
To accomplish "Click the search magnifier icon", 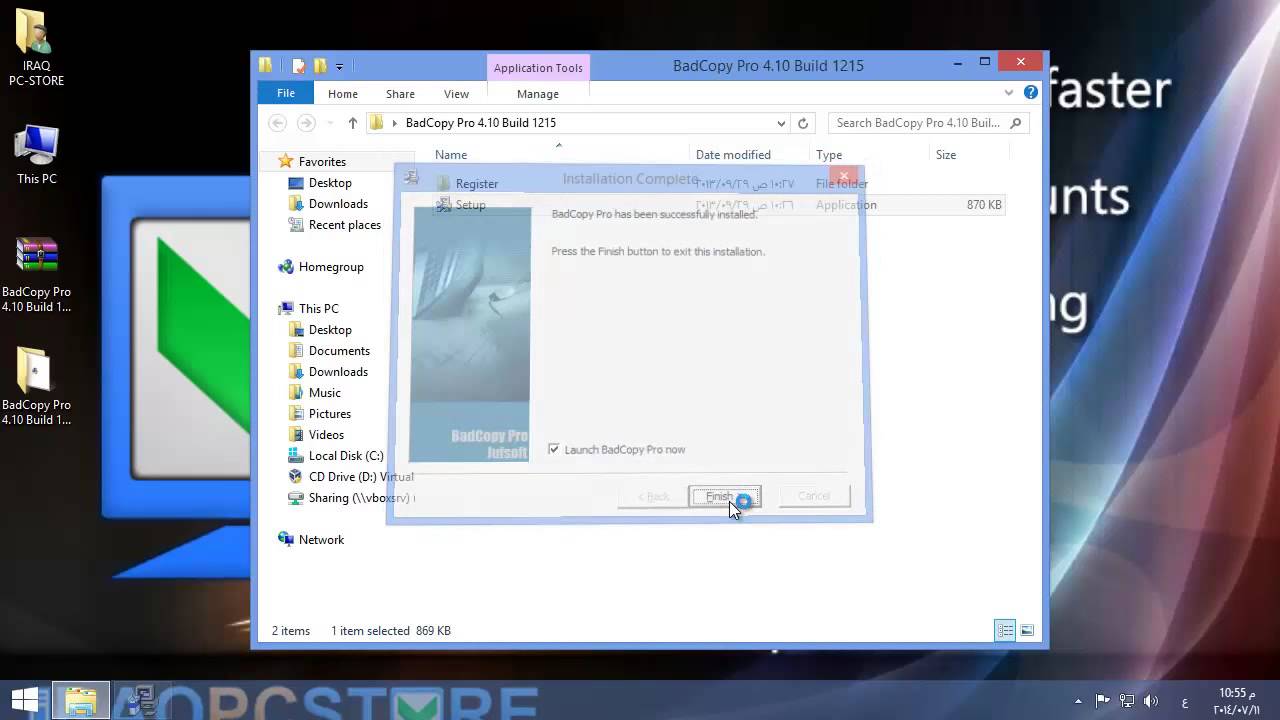I will pyautogui.click(x=1016, y=123).
